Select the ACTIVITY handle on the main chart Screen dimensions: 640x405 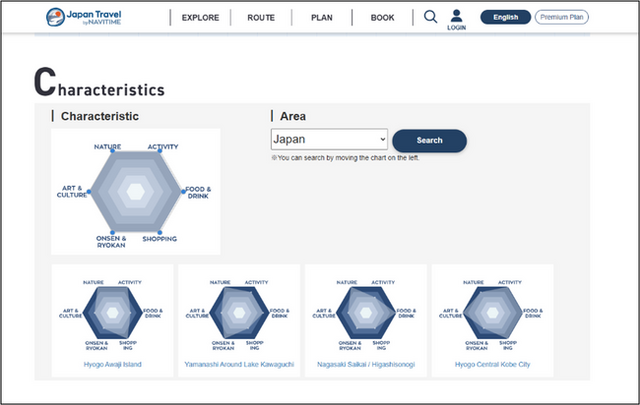pyautogui.click(x=160, y=151)
